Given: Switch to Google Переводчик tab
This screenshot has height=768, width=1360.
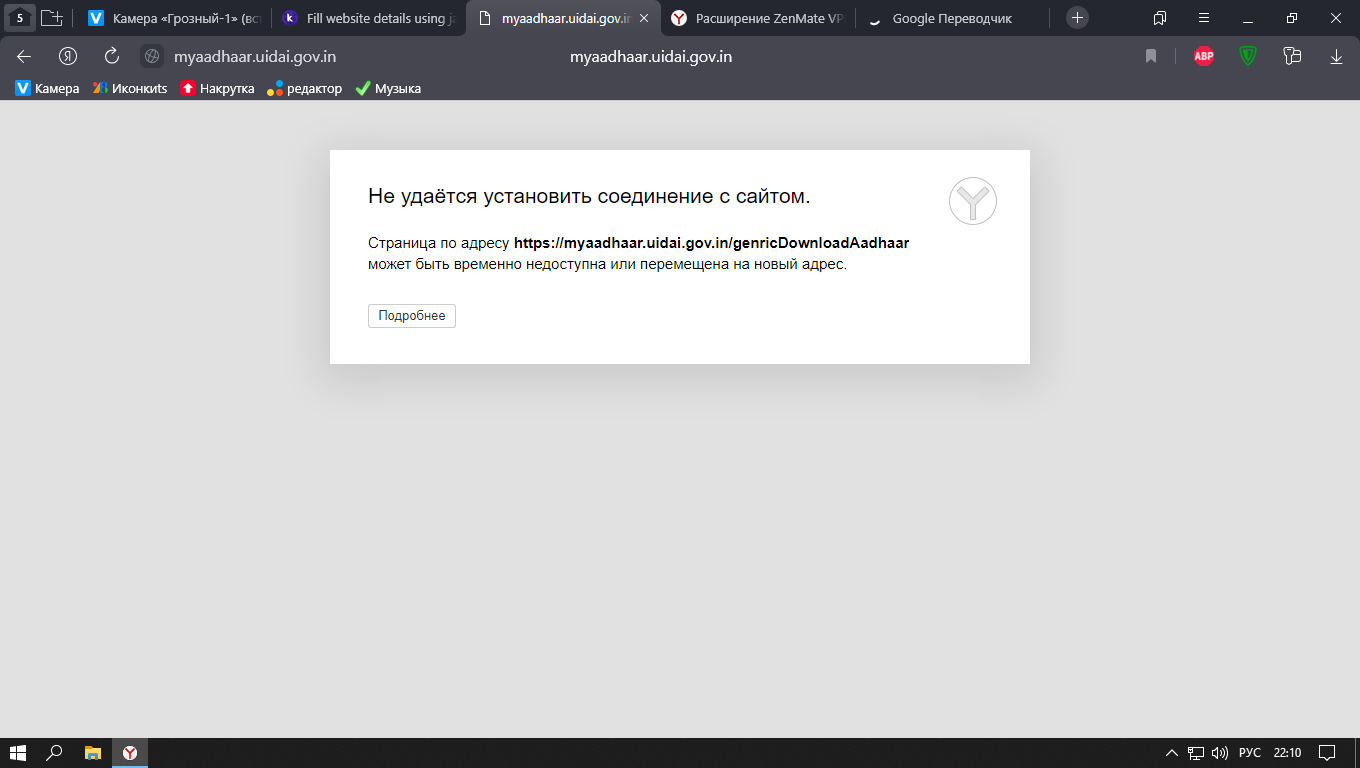Looking at the screenshot, I should (x=950, y=18).
